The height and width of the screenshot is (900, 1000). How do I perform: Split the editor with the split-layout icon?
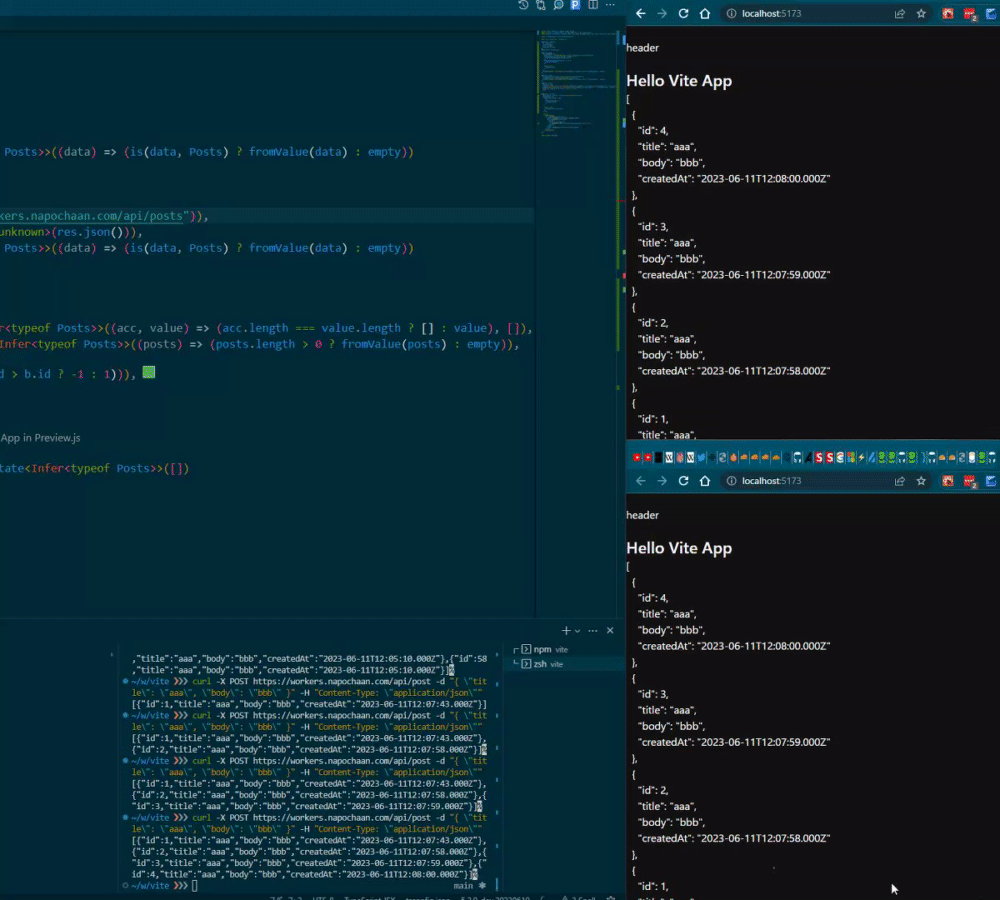pos(593,5)
